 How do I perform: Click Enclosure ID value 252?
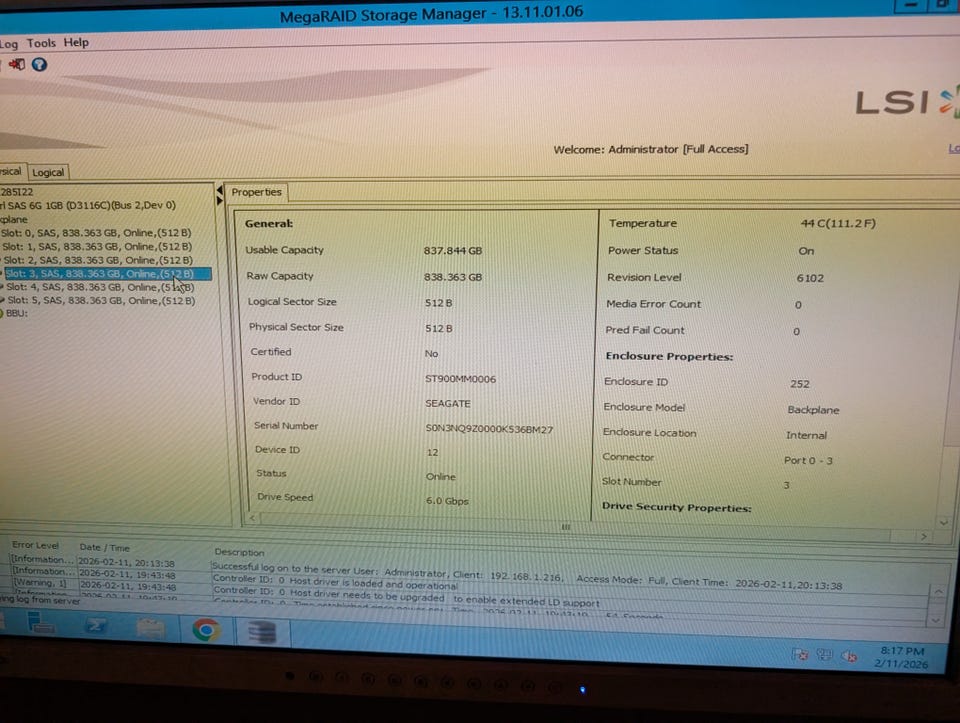tap(800, 384)
